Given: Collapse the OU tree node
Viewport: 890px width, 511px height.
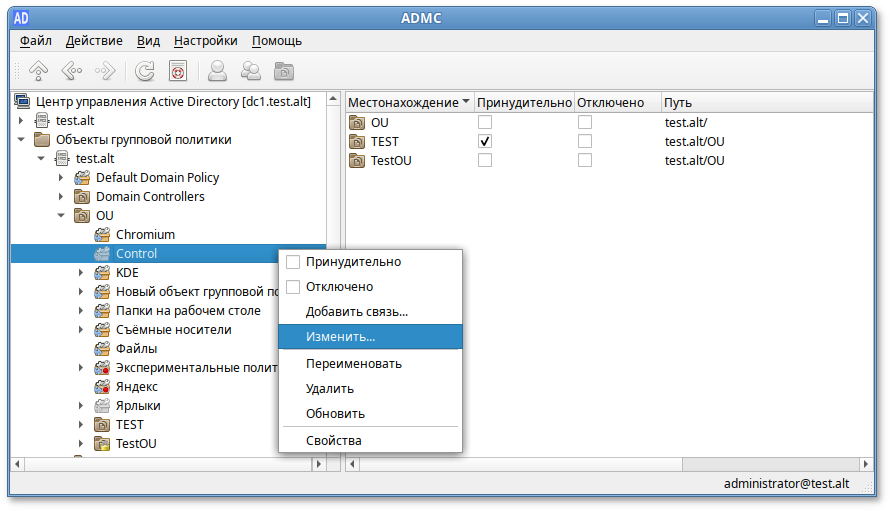Looking at the screenshot, I should [x=61, y=216].
